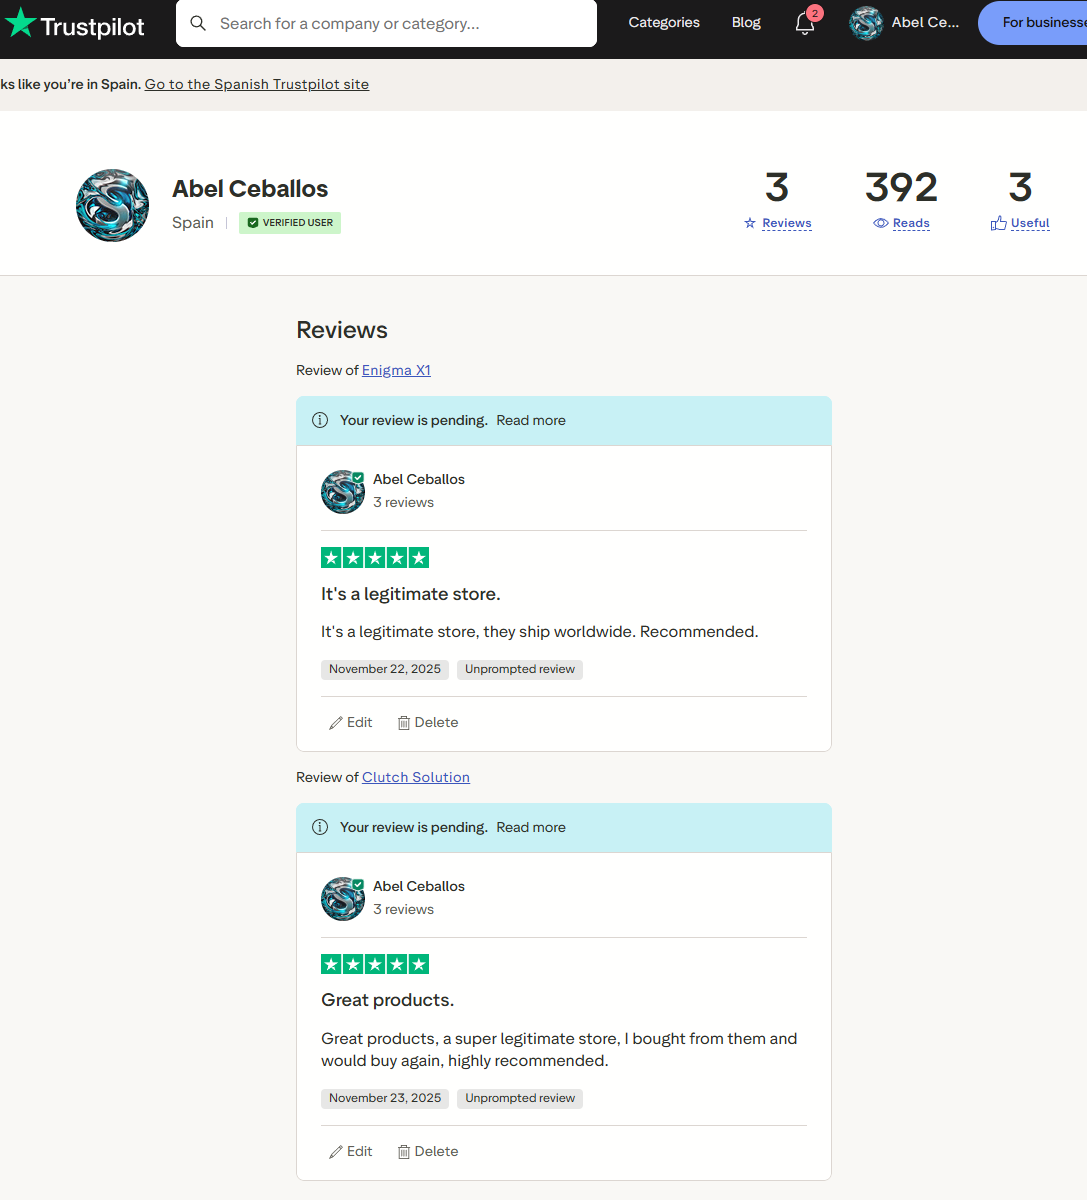Open the Clutch Solution company link
This screenshot has height=1200, width=1087.
(416, 777)
